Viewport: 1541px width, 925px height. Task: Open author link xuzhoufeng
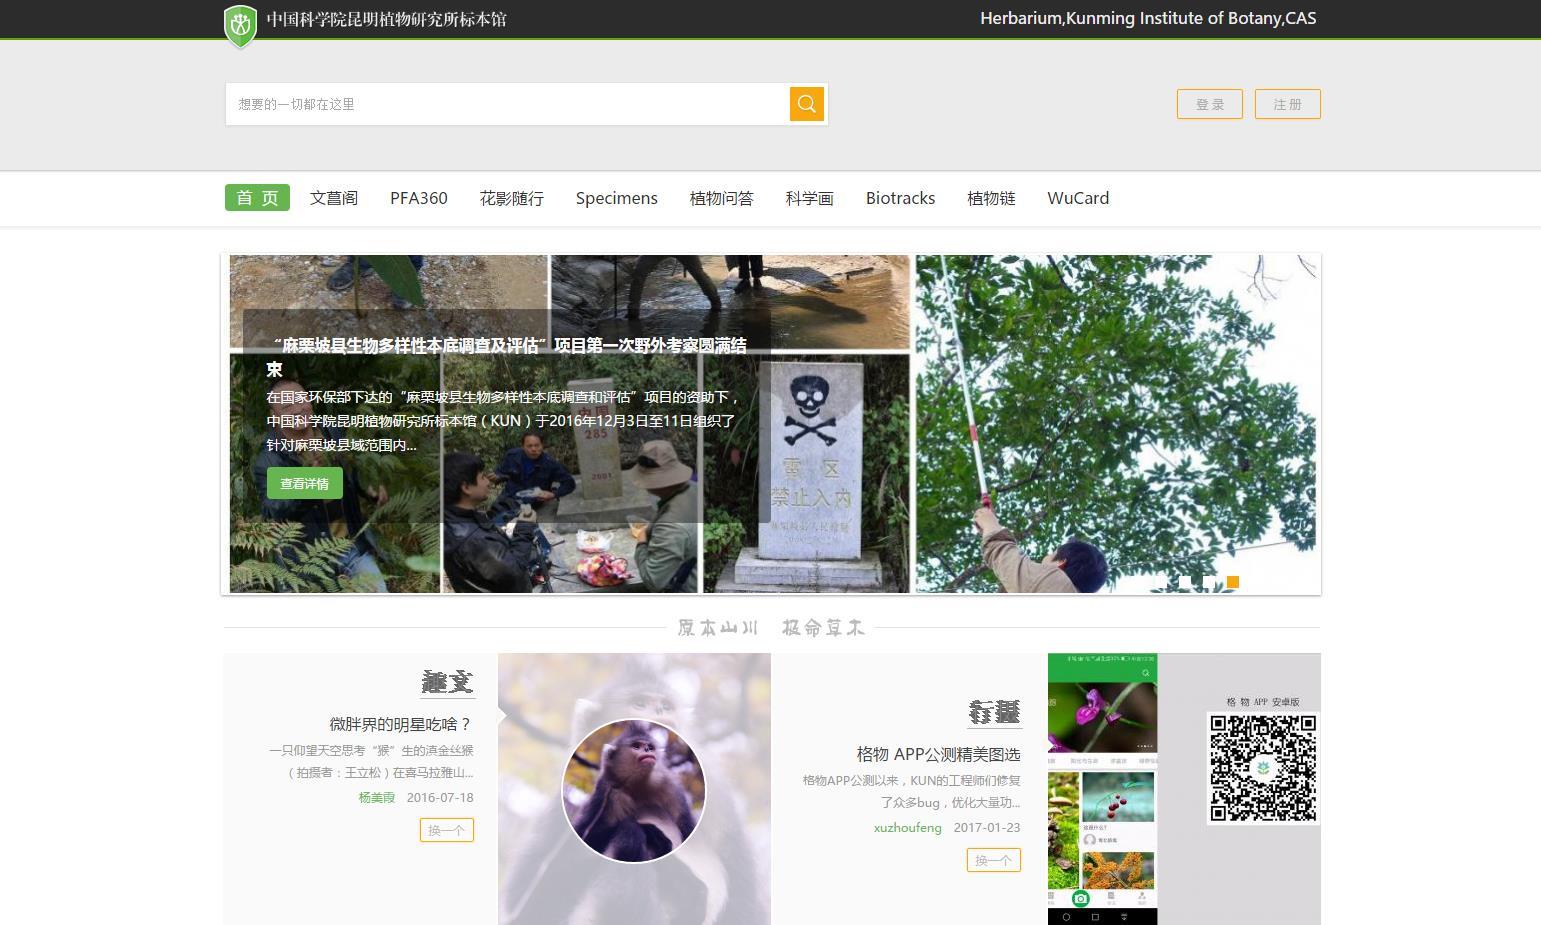[907, 828]
